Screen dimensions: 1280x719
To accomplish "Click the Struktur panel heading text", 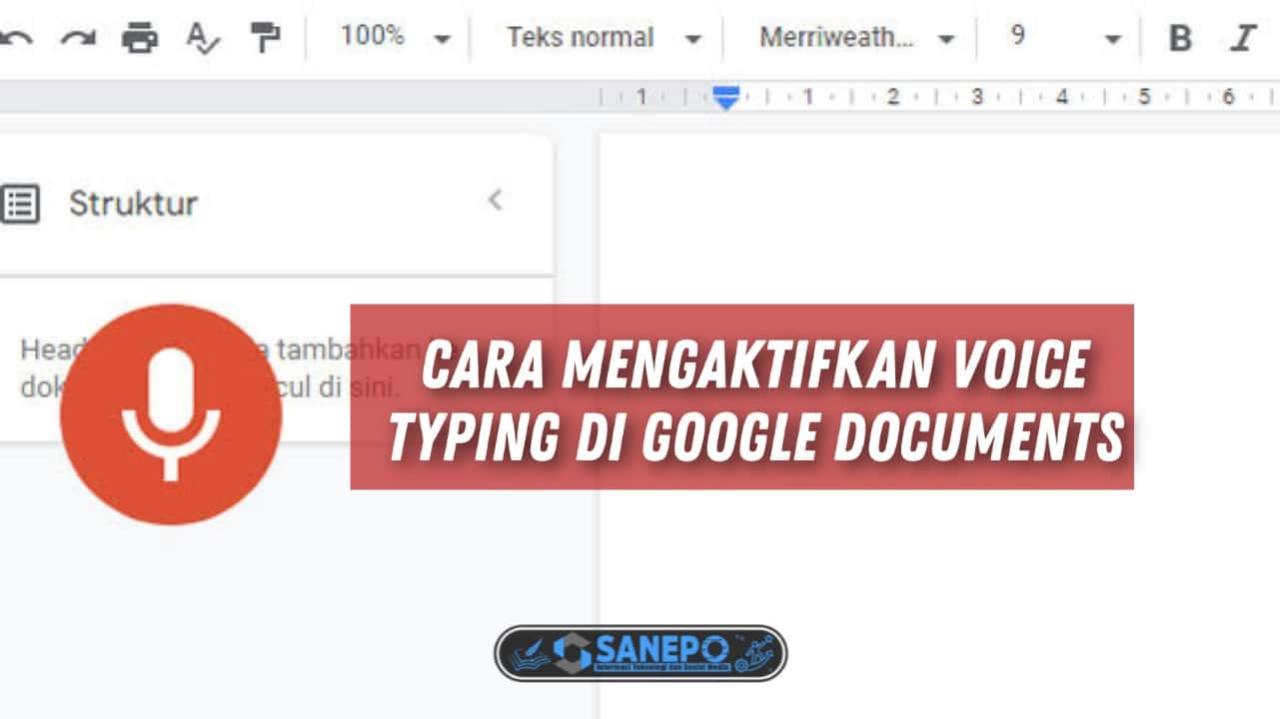I will 133,203.
